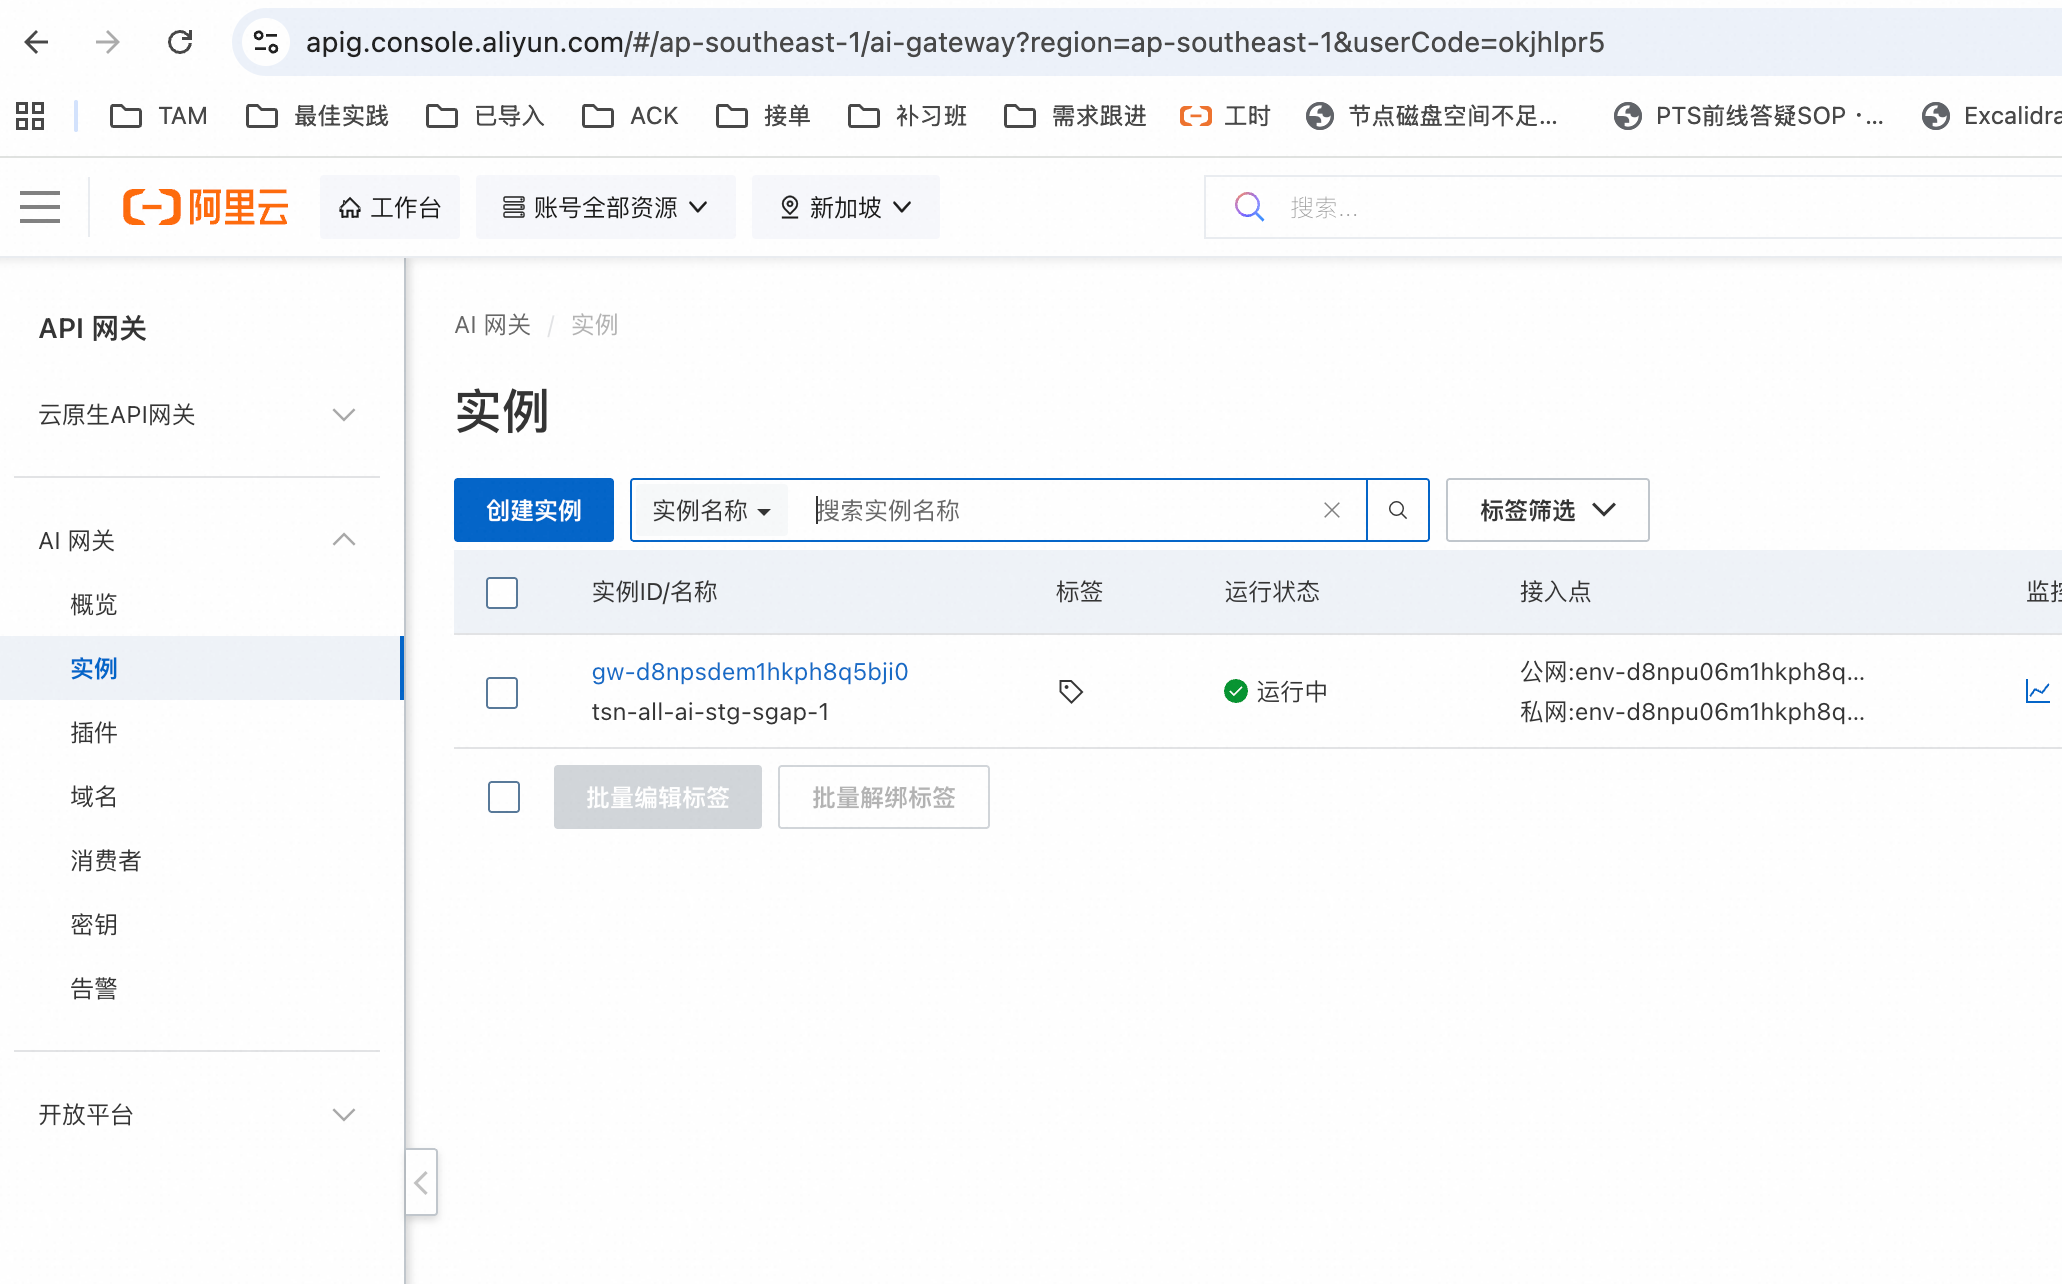Viewport: 2062px width, 1284px height.
Task: Click the 阿里云 logo
Action: point(205,207)
